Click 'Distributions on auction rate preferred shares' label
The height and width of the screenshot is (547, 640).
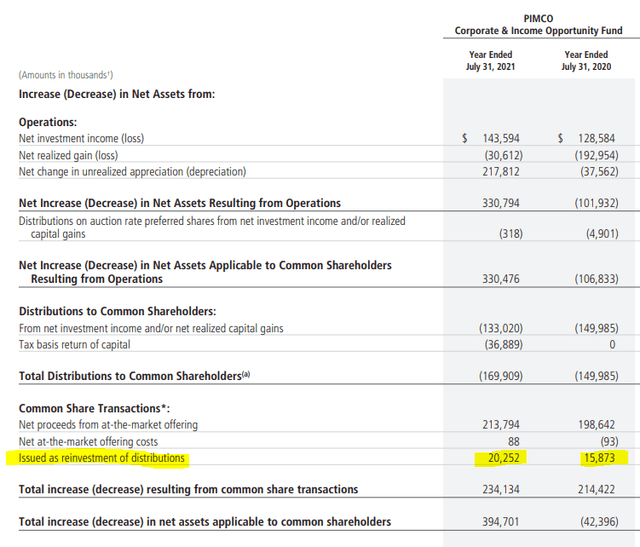(x=212, y=227)
